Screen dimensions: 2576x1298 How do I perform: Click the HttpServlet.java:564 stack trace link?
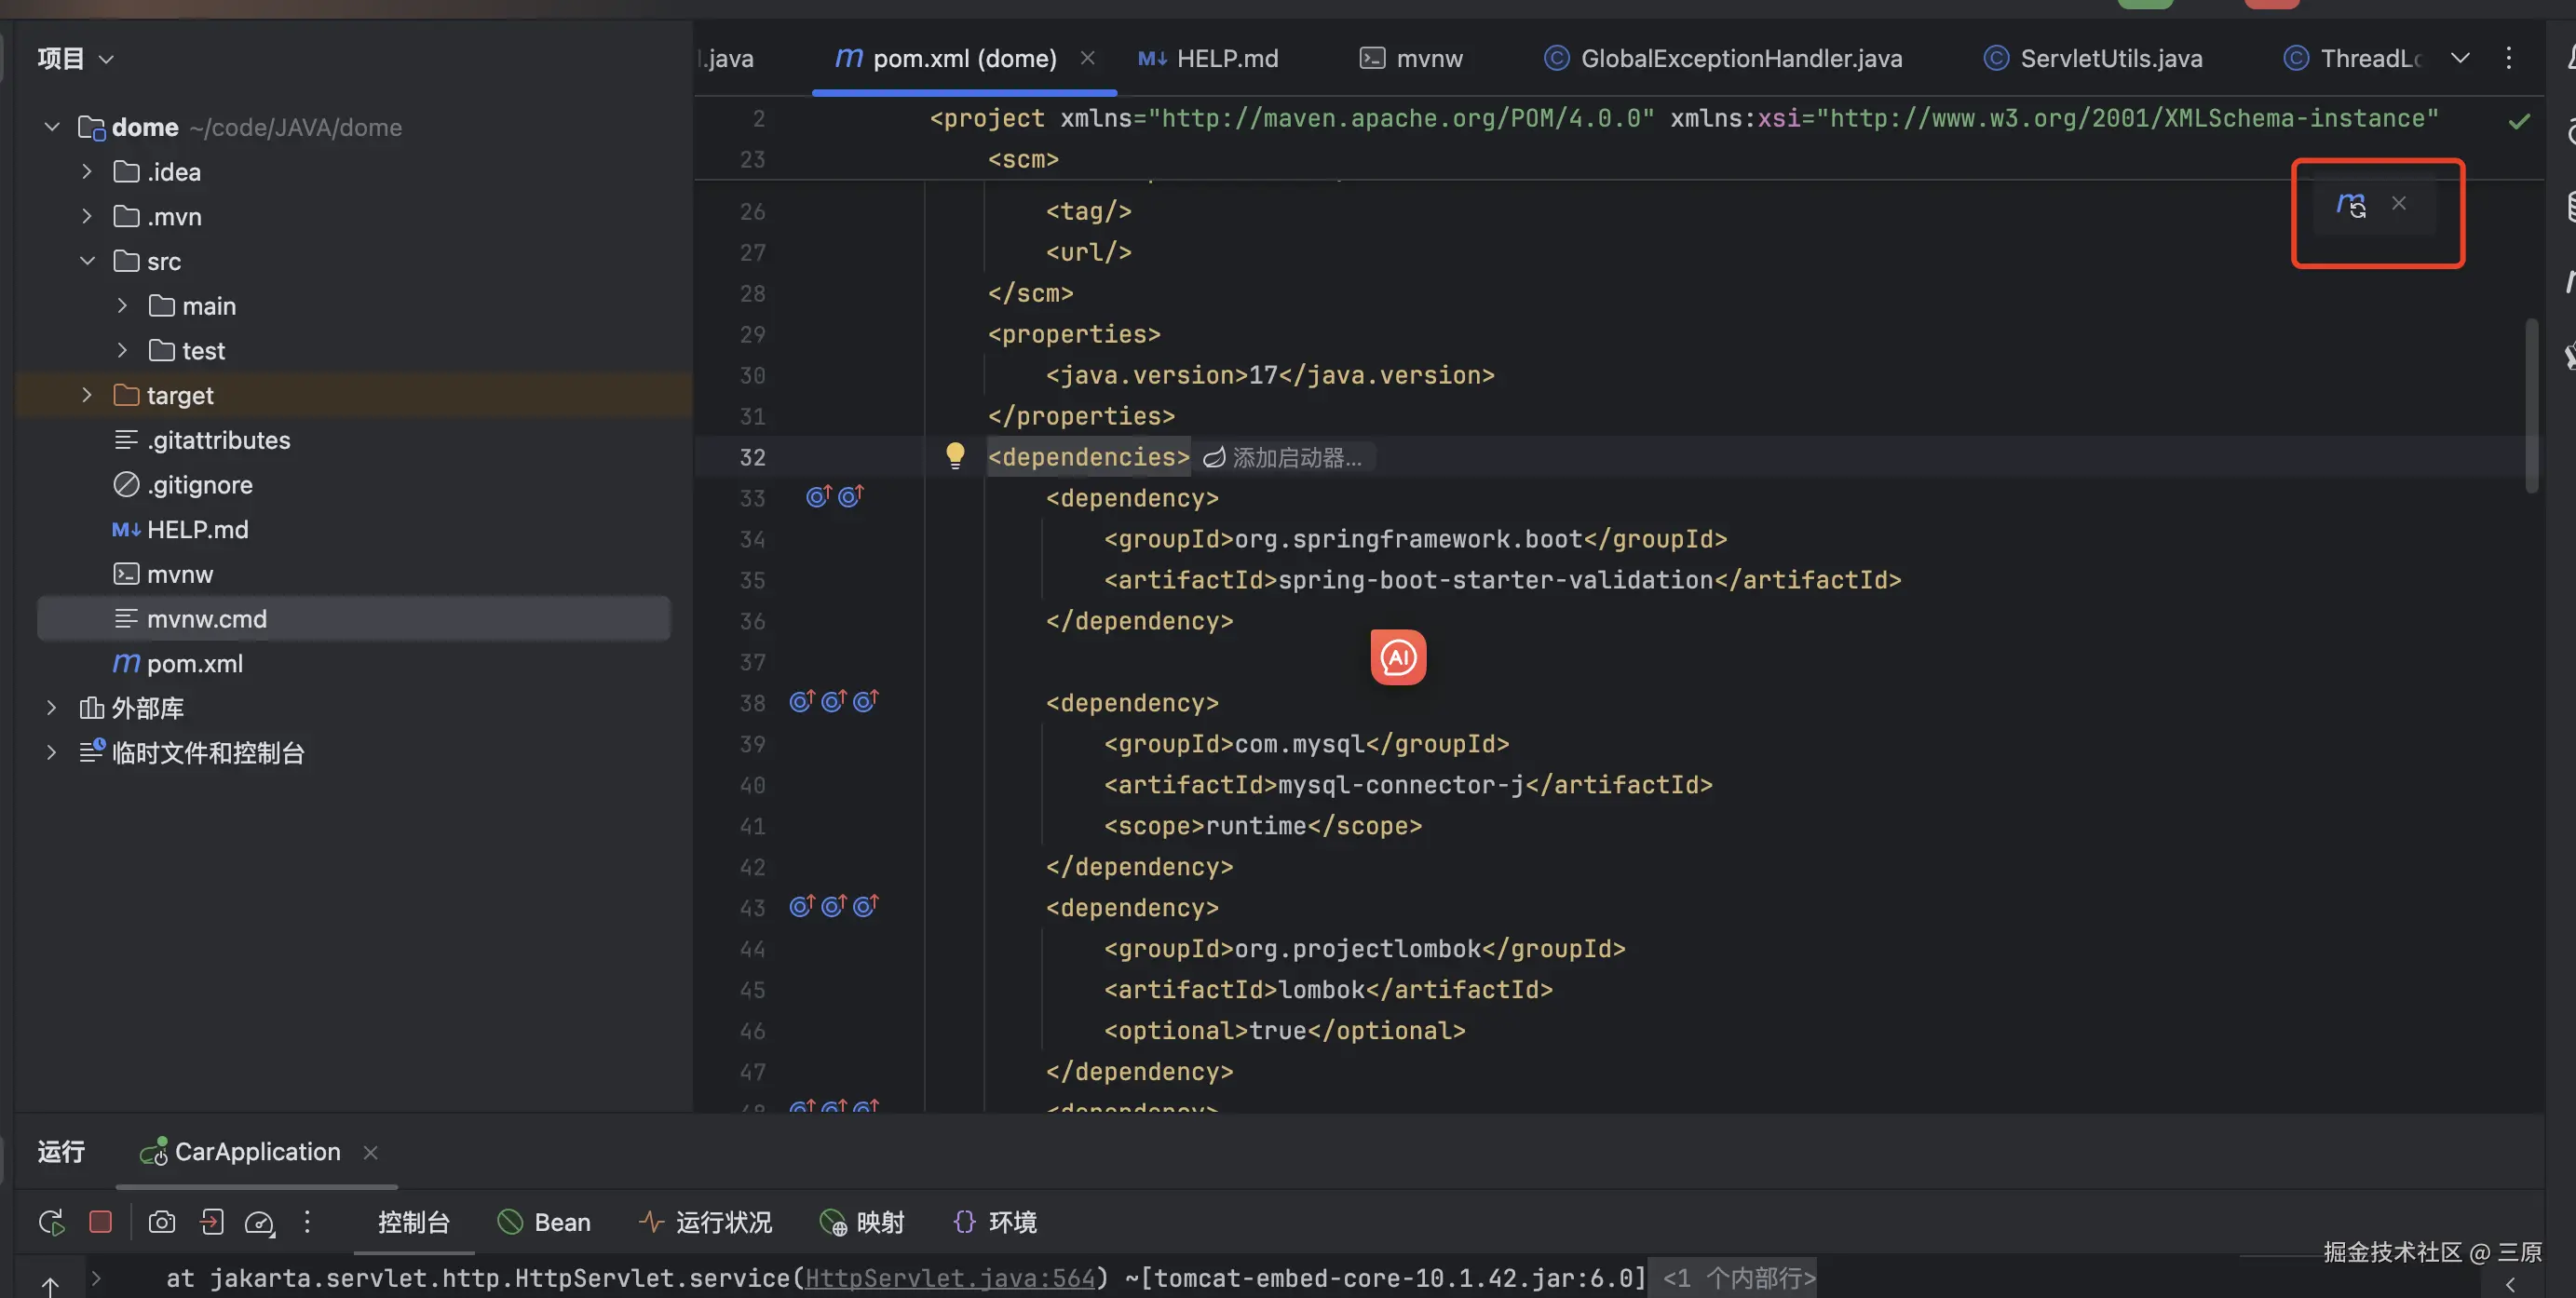(x=949, y=1278)
